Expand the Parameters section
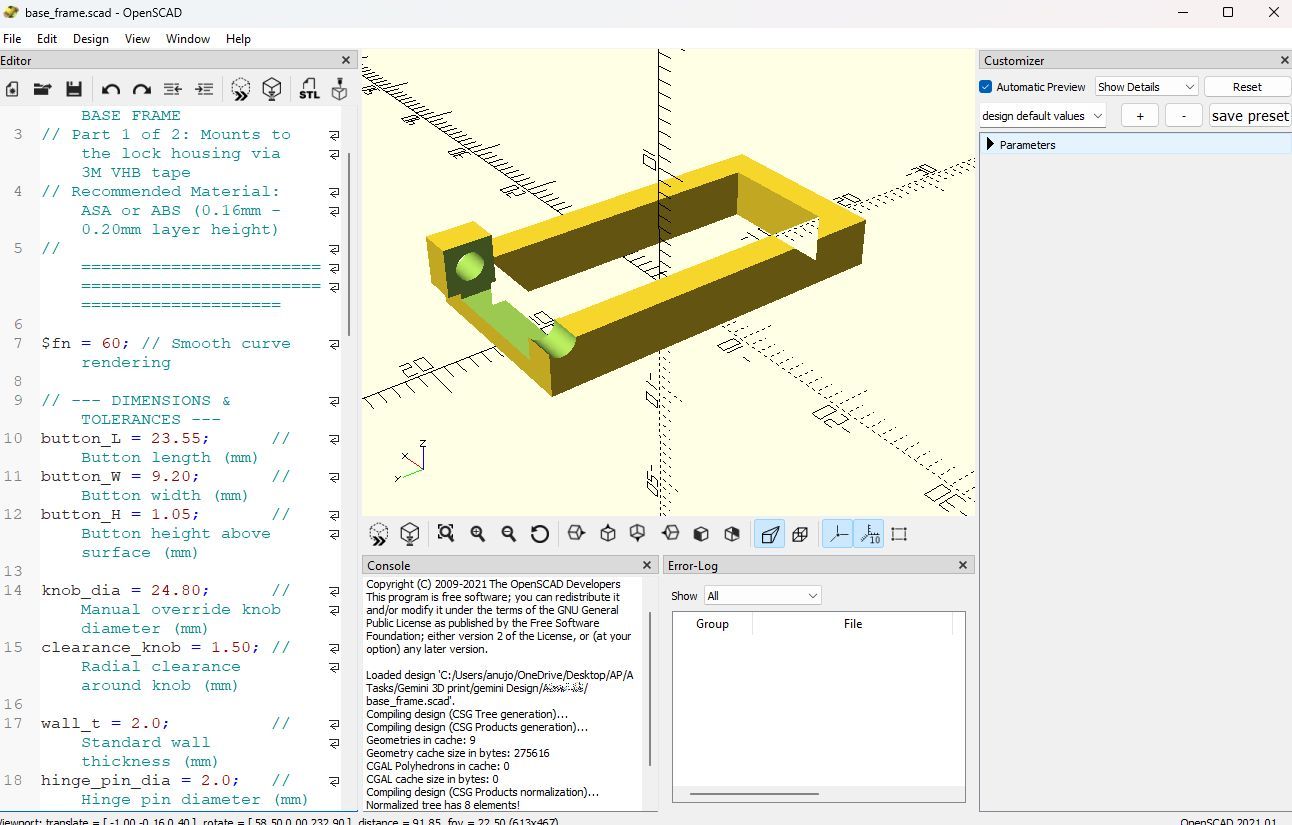Screen dimensions: 1292x825 tap(990, 145)
